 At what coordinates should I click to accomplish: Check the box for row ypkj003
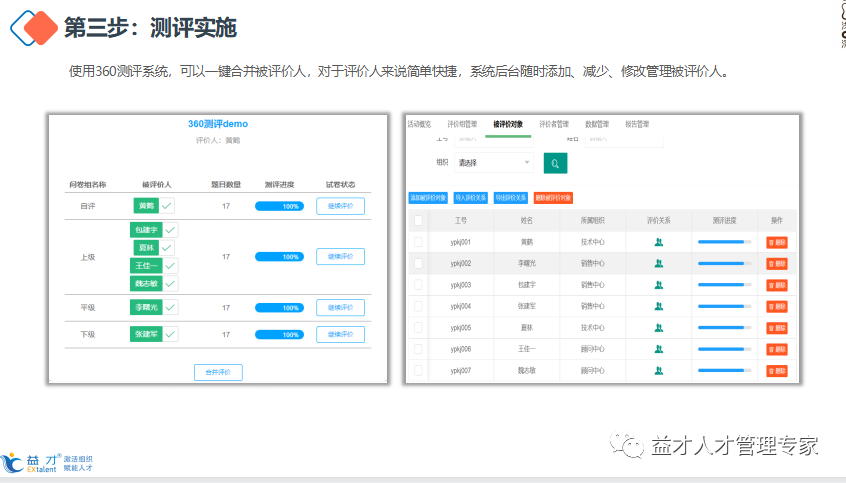418,284
